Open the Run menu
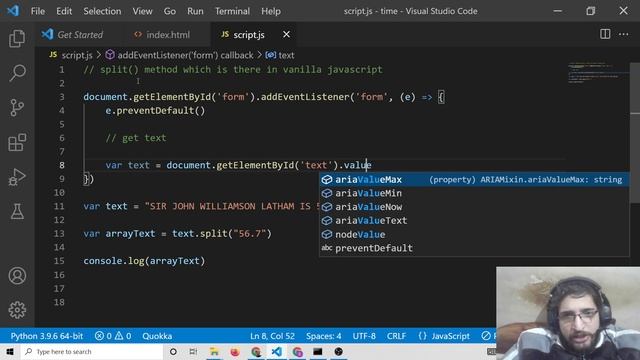The height and width of the screenshot is (360, 640). click(x=195, y=11)
